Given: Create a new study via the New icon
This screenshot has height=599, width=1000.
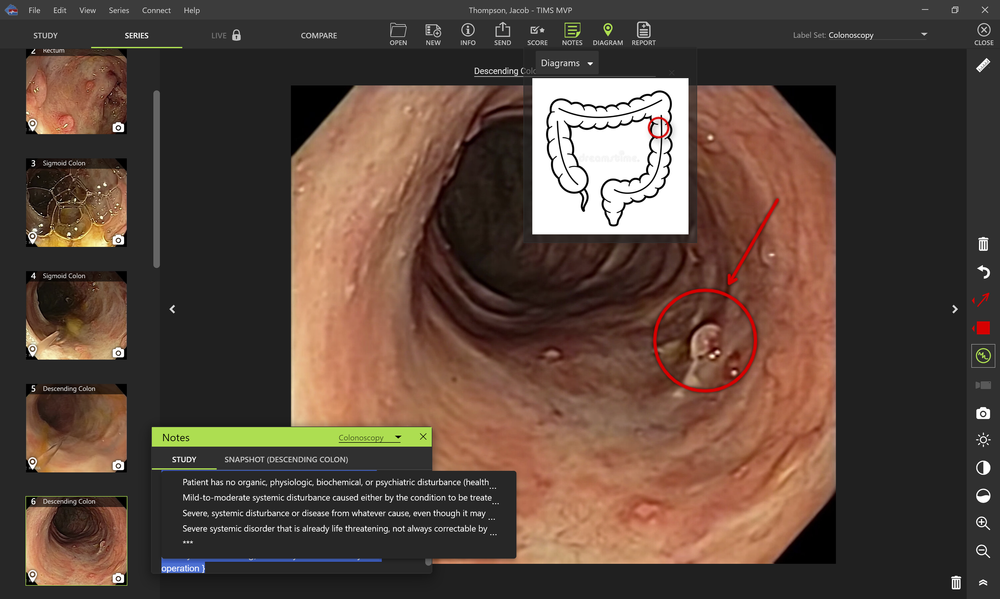Looking at the screenshot, I should pos(432,33).
